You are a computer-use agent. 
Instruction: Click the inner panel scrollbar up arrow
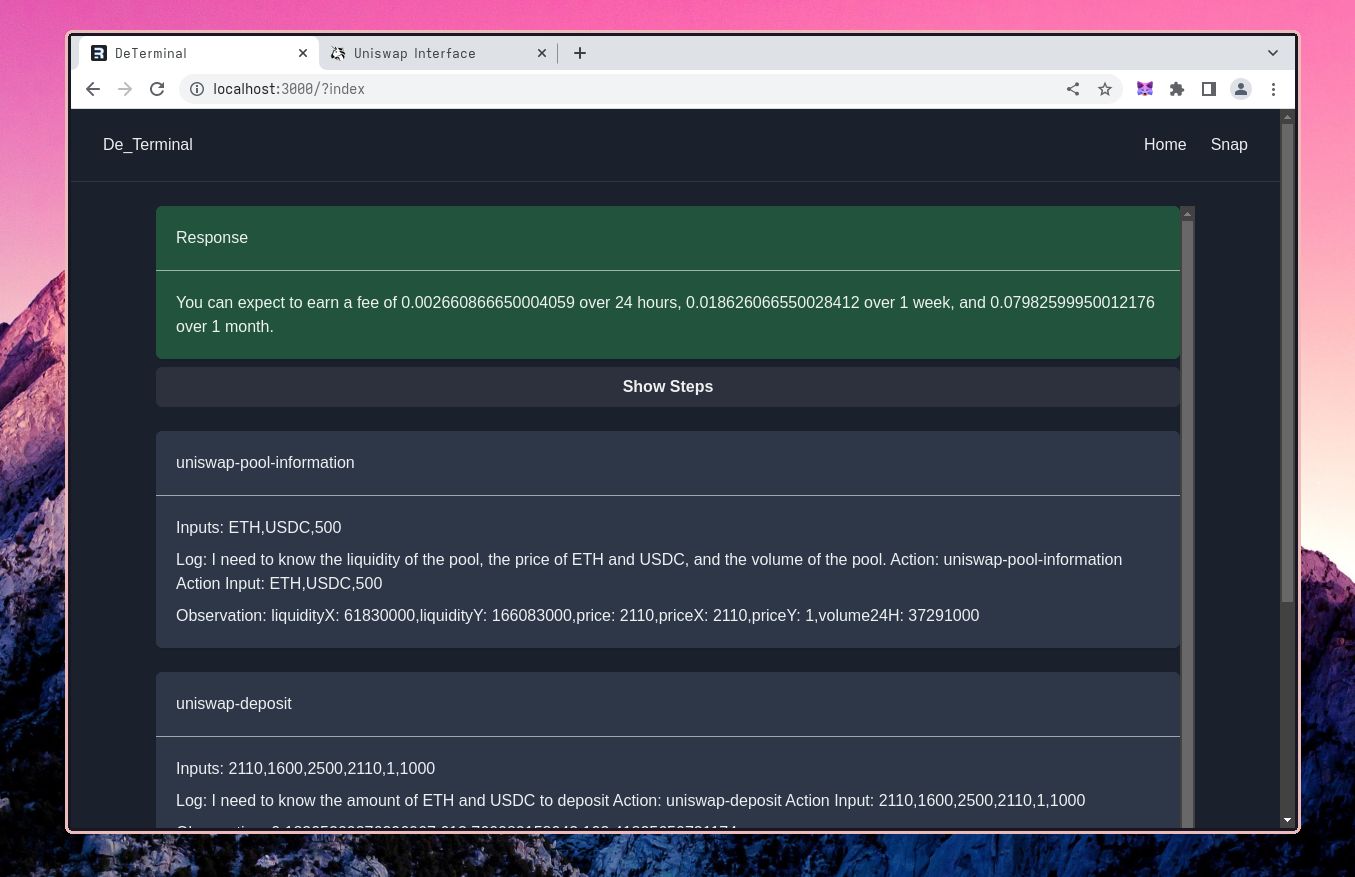point(1188,214)
